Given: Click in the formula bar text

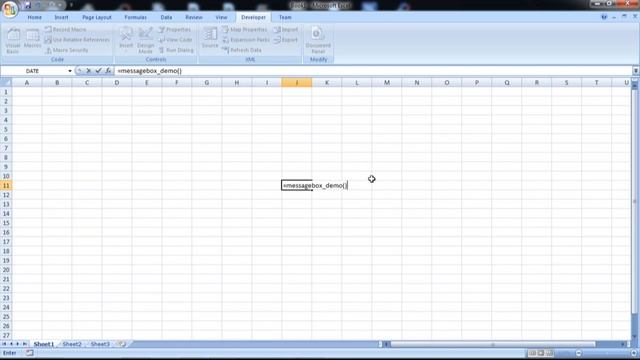Looking at the screenshot, I should click(149, 71).
